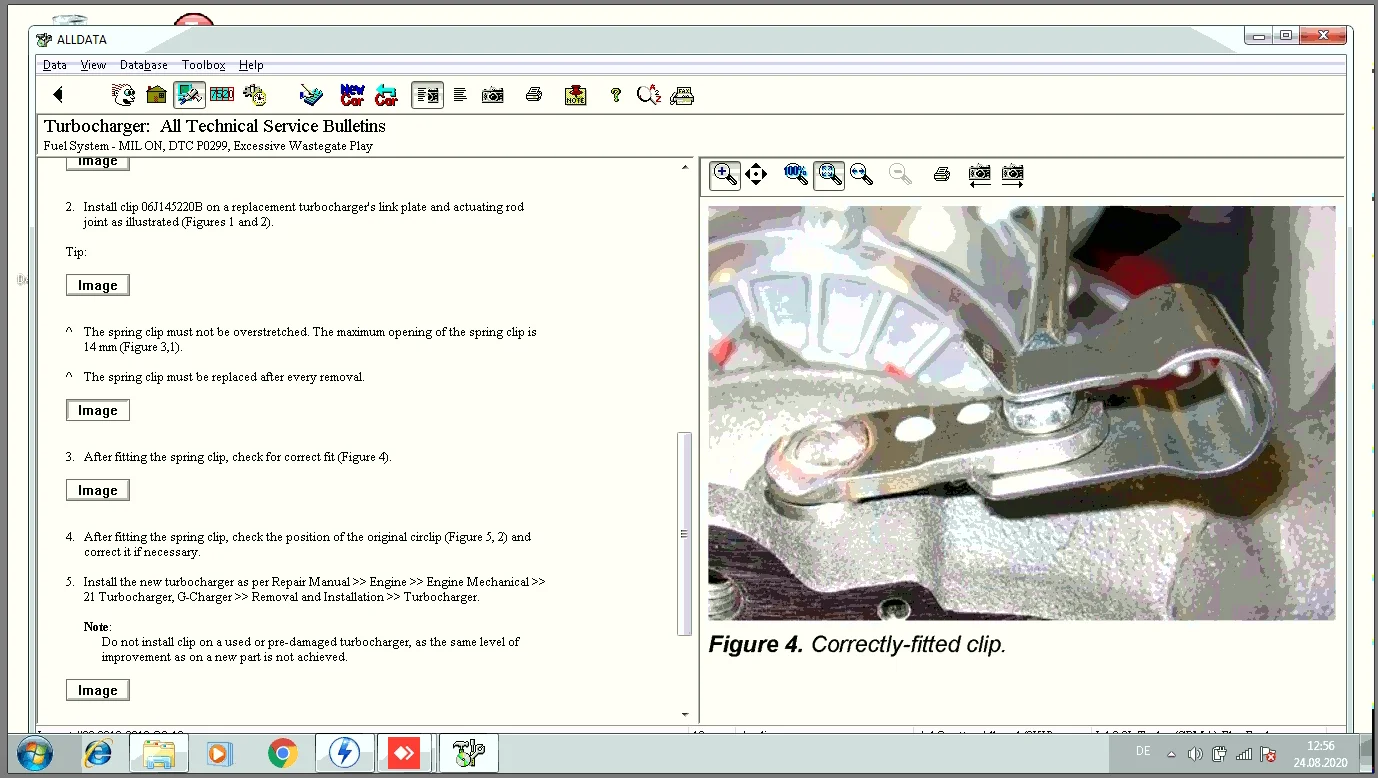
Task: Click the New Car toolbar icon
Action: [352, 95]
